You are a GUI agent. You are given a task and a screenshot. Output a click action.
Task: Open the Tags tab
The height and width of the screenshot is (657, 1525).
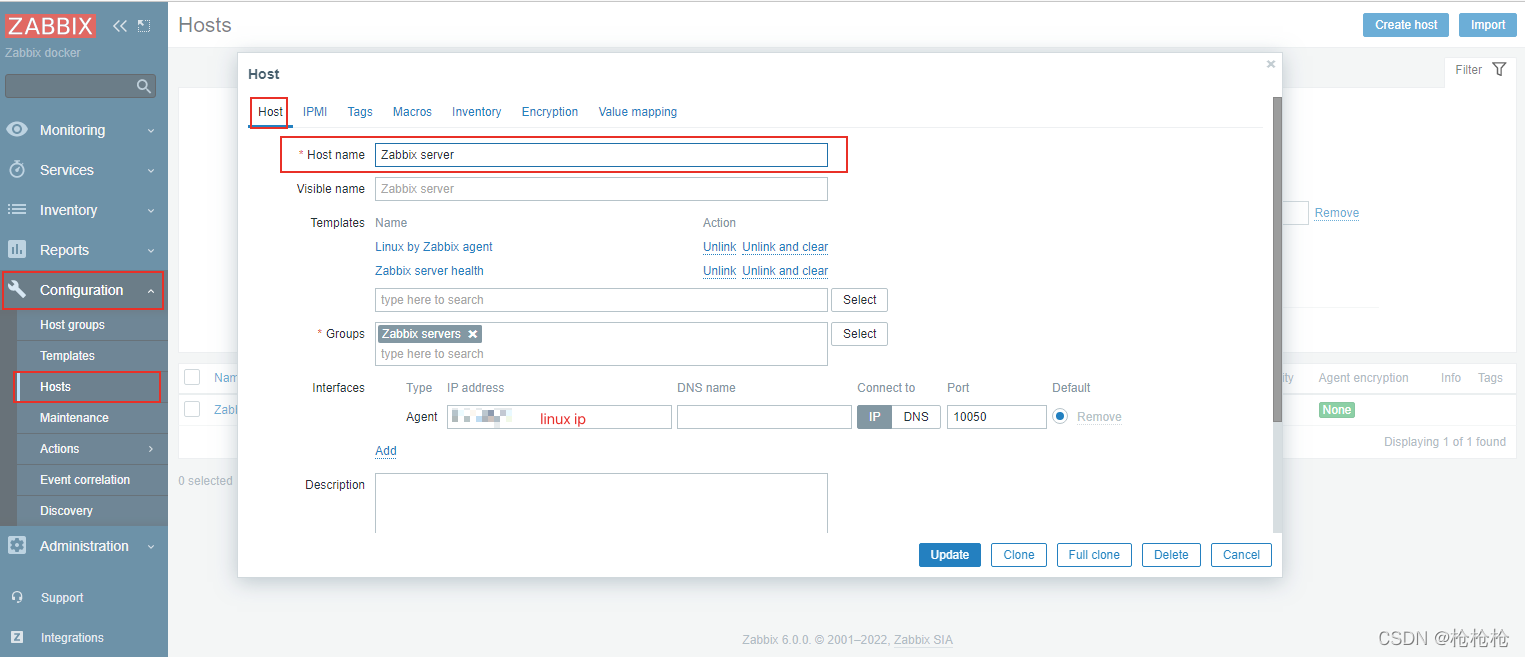pos(360,112)
